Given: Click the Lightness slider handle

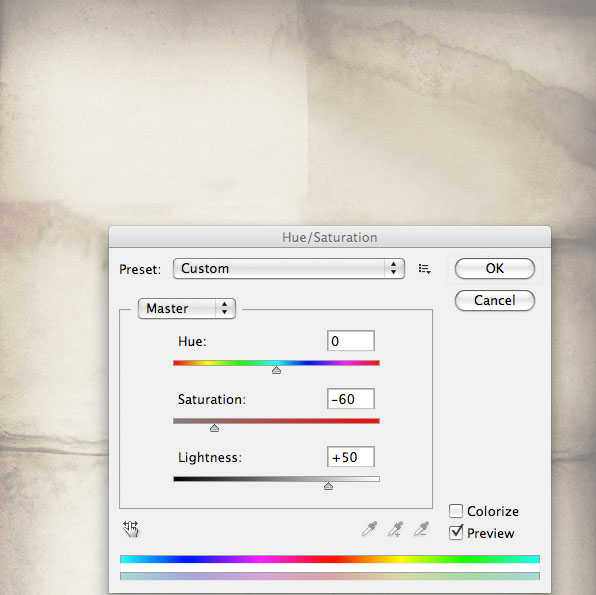Looking at the screenshot, I should pyautogui.click(x=328, y=486).
